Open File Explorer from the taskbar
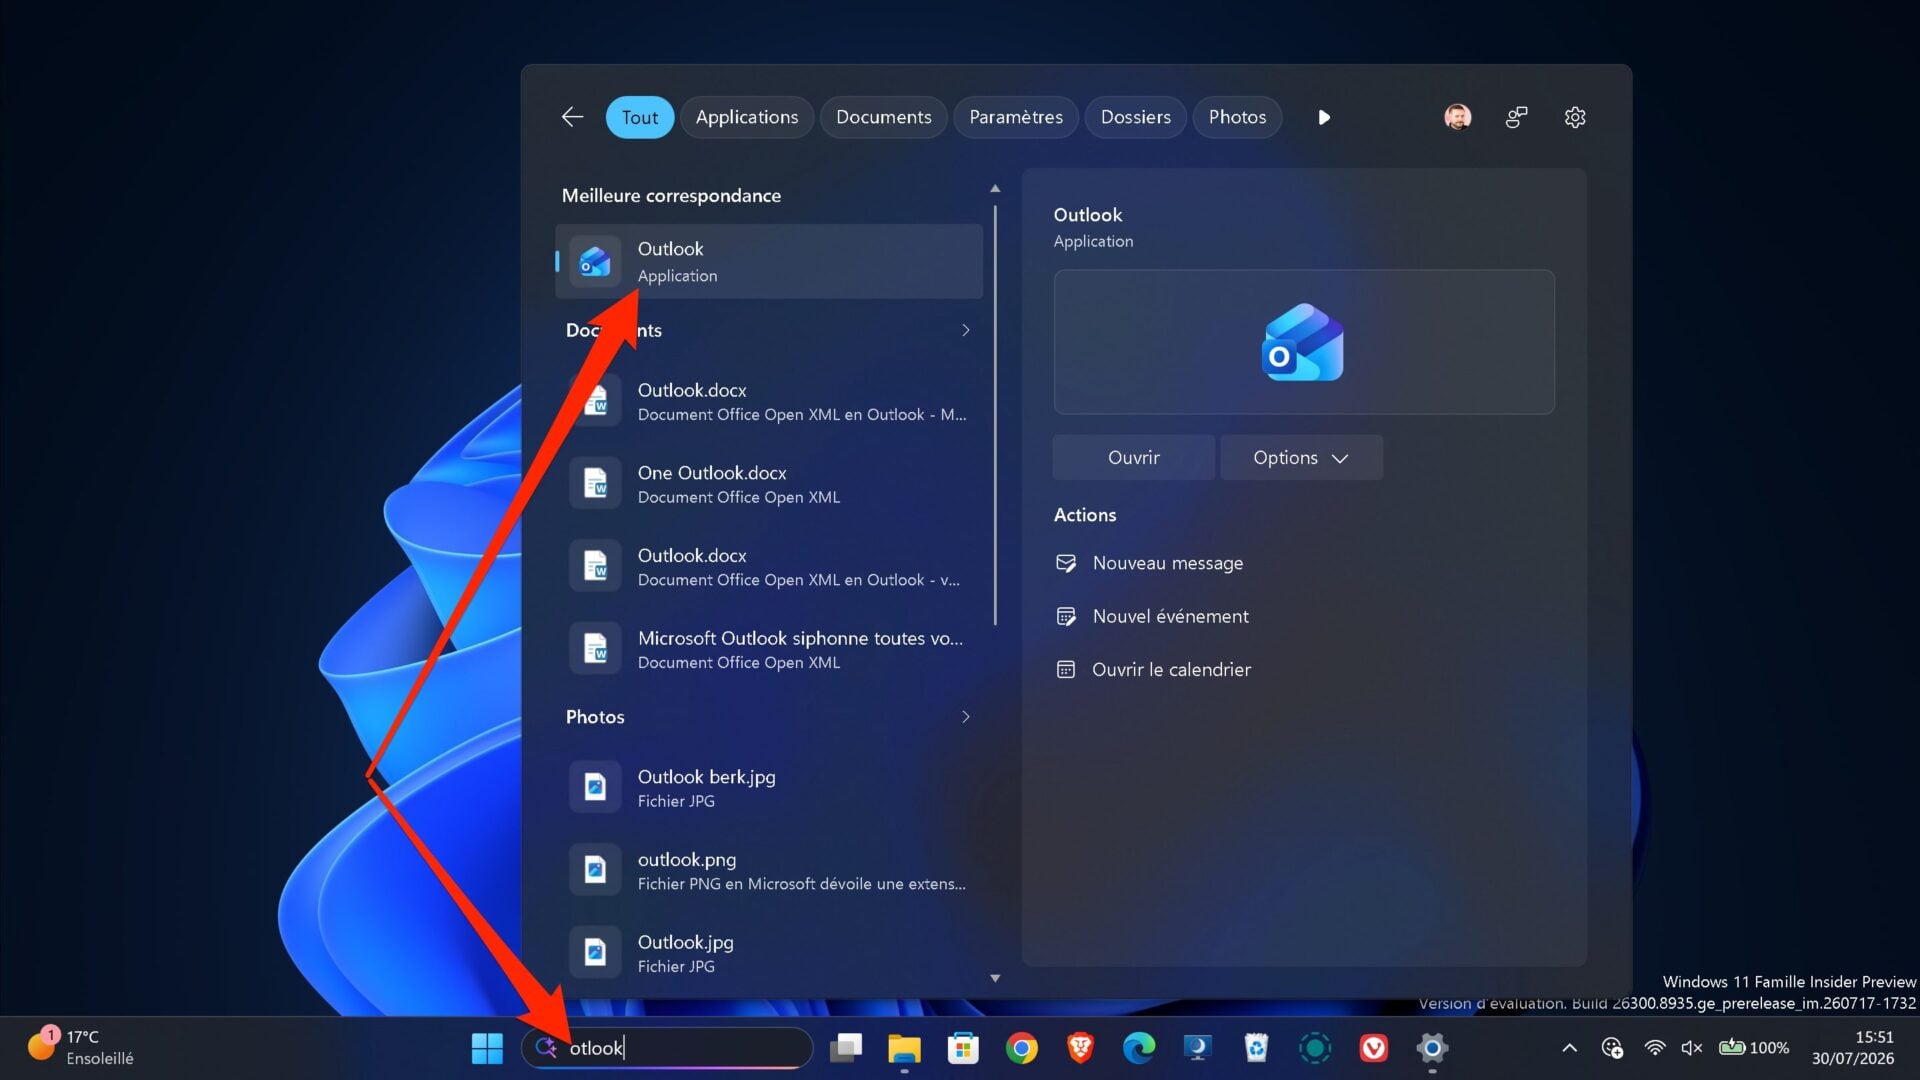This screenshot has height=1080, width=1920. [904, 1047]
